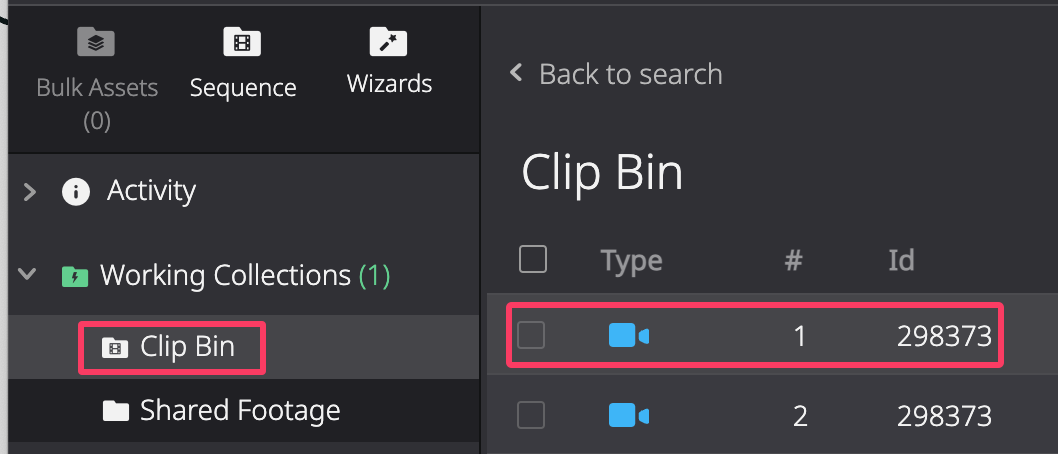
Task: Check the checkbox for row 2
Action: pos(531,416)
